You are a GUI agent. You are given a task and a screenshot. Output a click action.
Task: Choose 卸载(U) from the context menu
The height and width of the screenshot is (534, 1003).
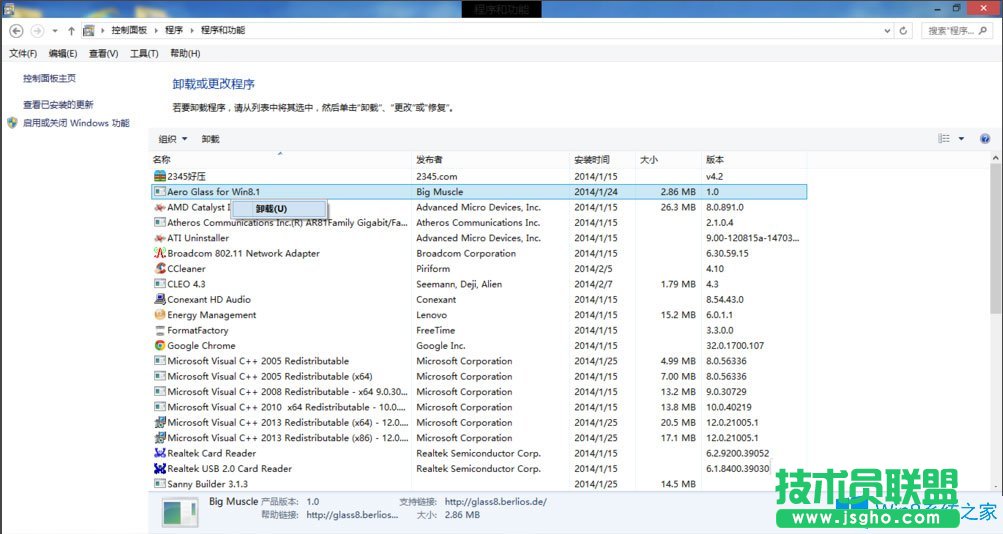(279, 208)
